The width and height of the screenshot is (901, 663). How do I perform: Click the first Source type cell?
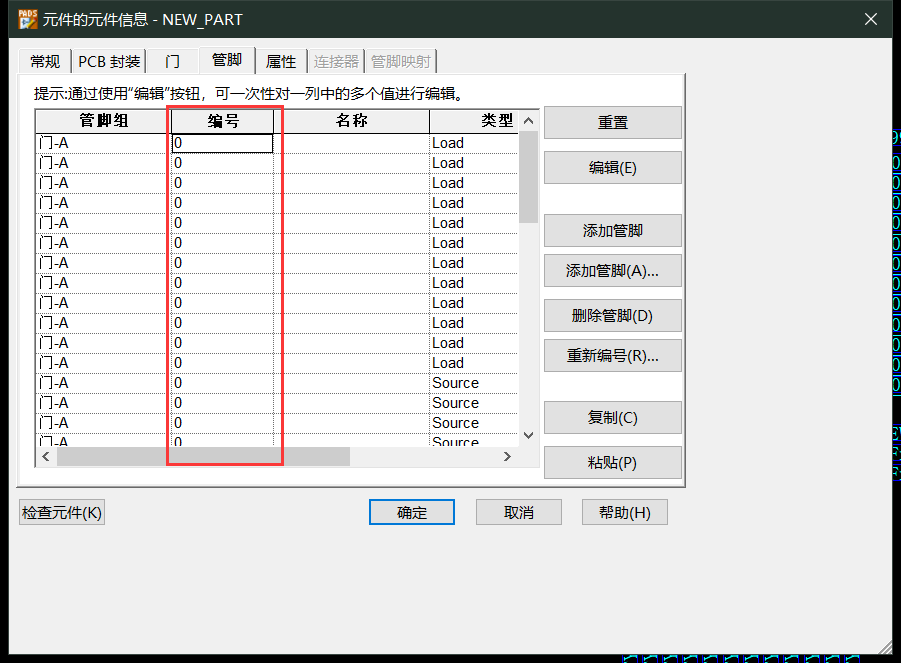pyautogui.click(x=474, y=383)
